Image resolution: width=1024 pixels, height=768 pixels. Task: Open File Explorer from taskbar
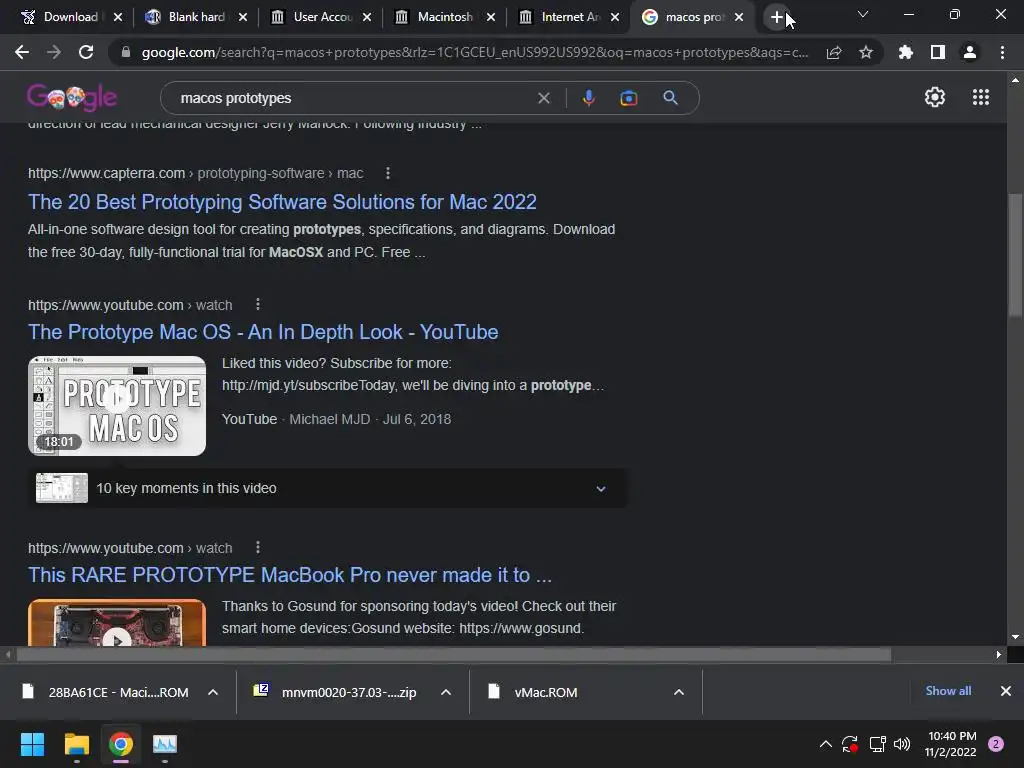pyautogui.click(x=76, y=744)
